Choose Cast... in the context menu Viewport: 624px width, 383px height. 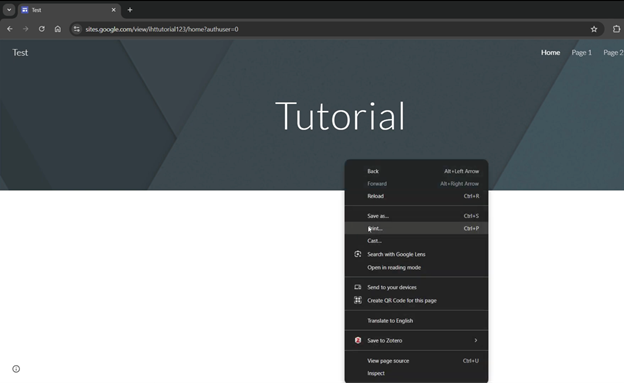pyautogui.click(x=416, y=240)
